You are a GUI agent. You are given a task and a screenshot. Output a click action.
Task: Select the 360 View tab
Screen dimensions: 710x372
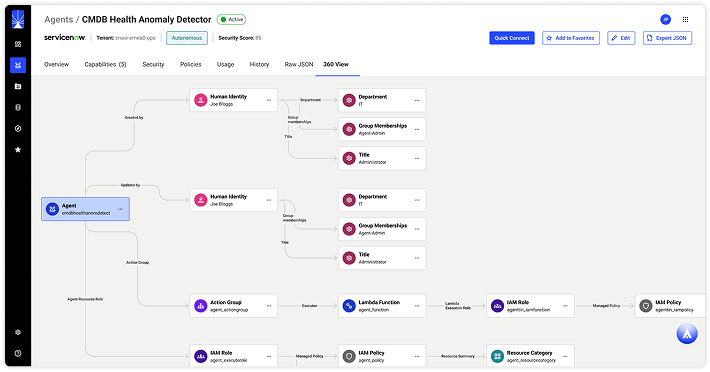(336, 64)
